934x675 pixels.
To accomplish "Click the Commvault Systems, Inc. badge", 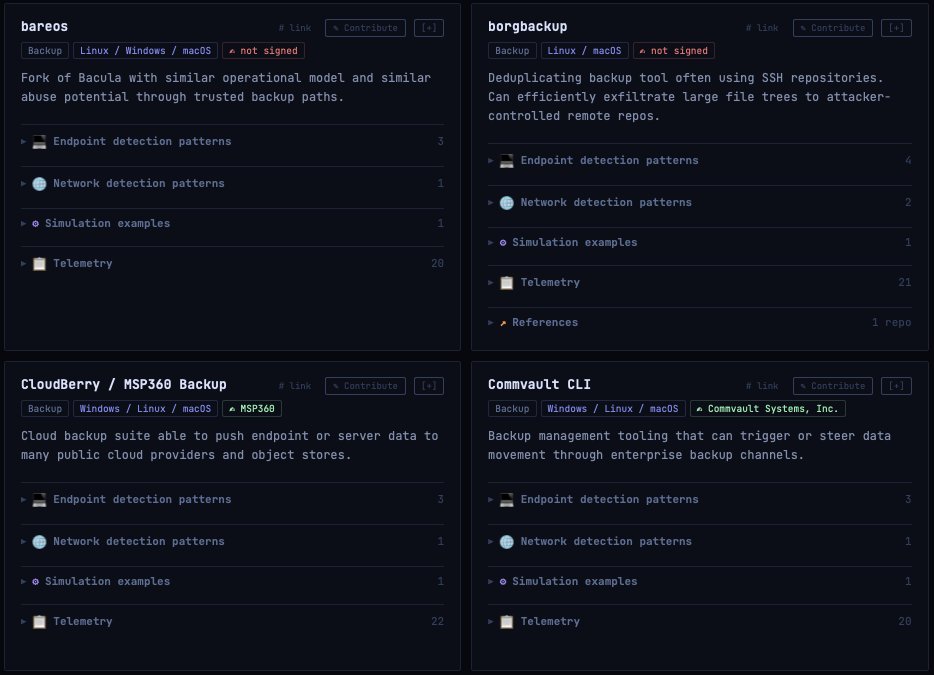I will 768,409.
